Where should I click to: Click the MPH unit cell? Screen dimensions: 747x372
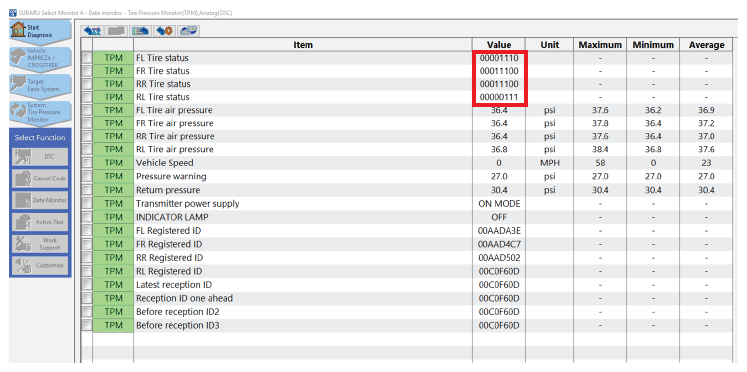coord(550,163)
